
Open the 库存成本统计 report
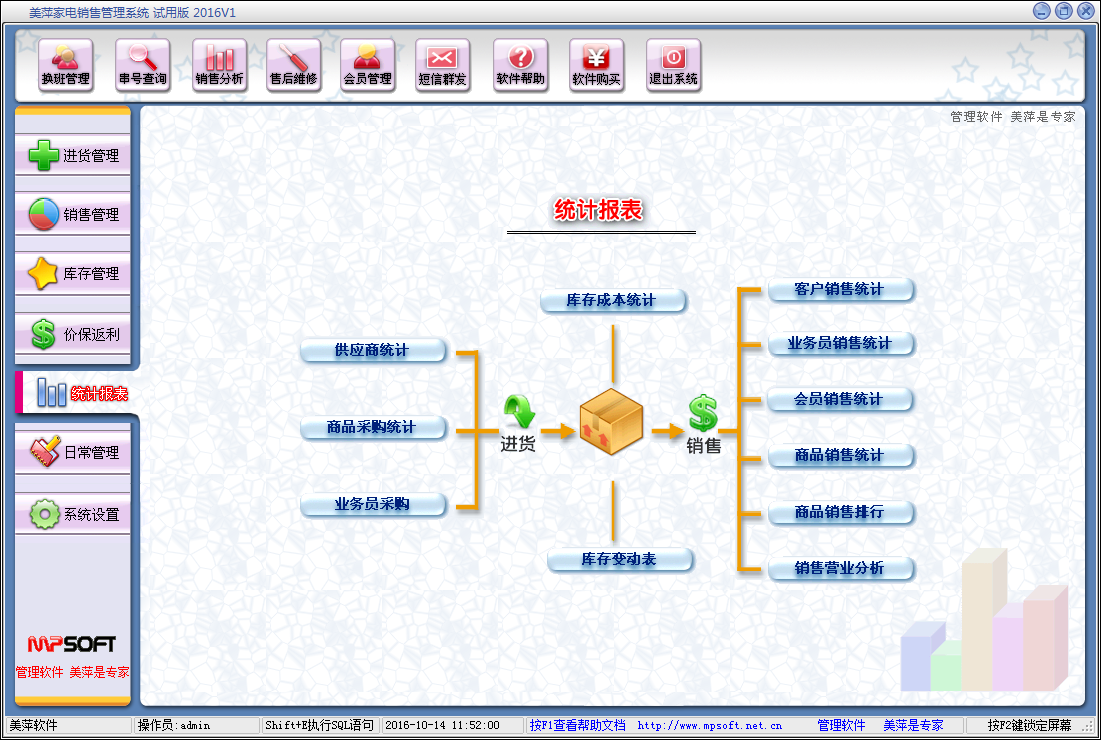click(x=611, y=300)
